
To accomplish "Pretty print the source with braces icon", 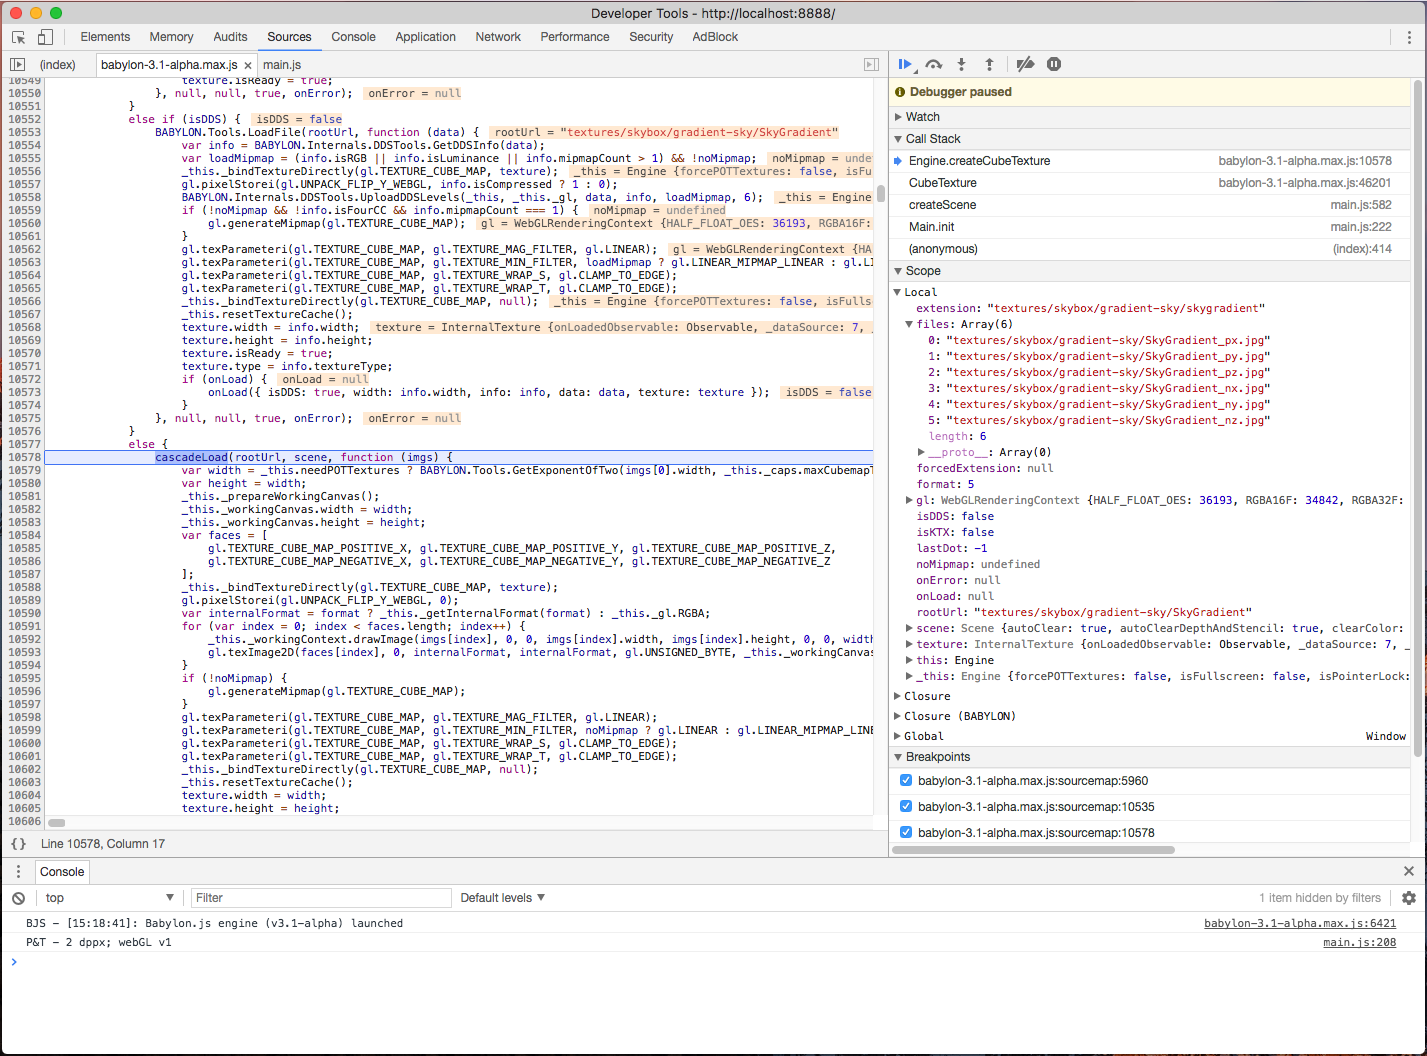I will [x=18, y=844].
